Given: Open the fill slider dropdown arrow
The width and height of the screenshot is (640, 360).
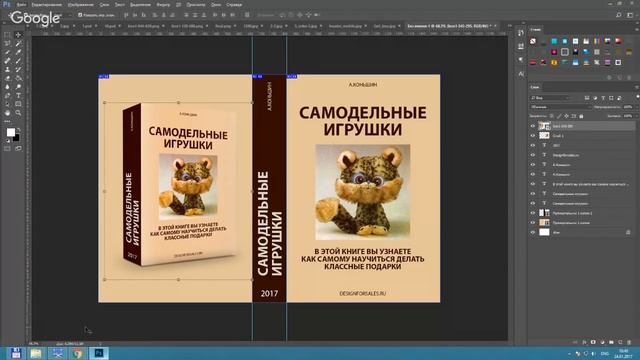Looking at the screenshot, I should (x=636, y=116).
